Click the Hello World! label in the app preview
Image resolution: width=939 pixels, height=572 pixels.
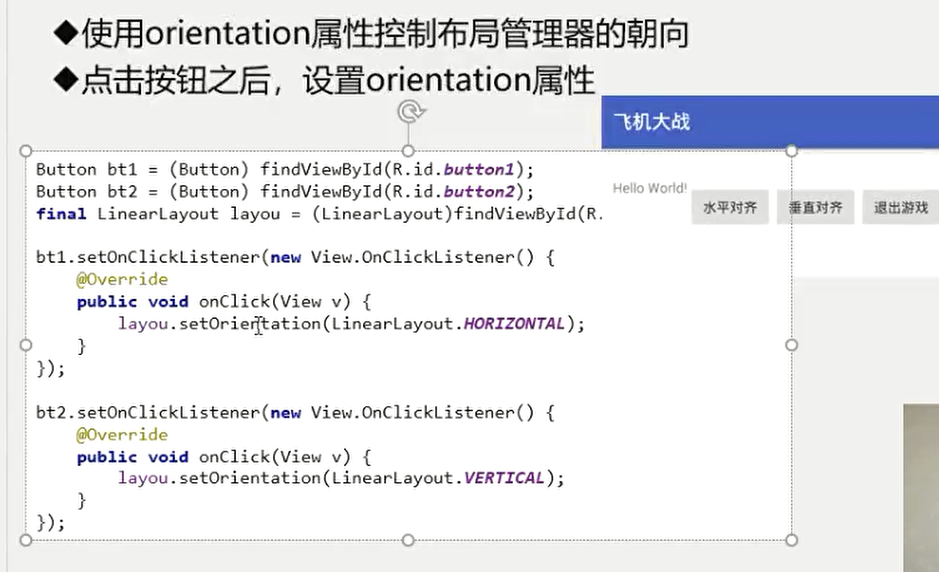click(x=650, y=188)
